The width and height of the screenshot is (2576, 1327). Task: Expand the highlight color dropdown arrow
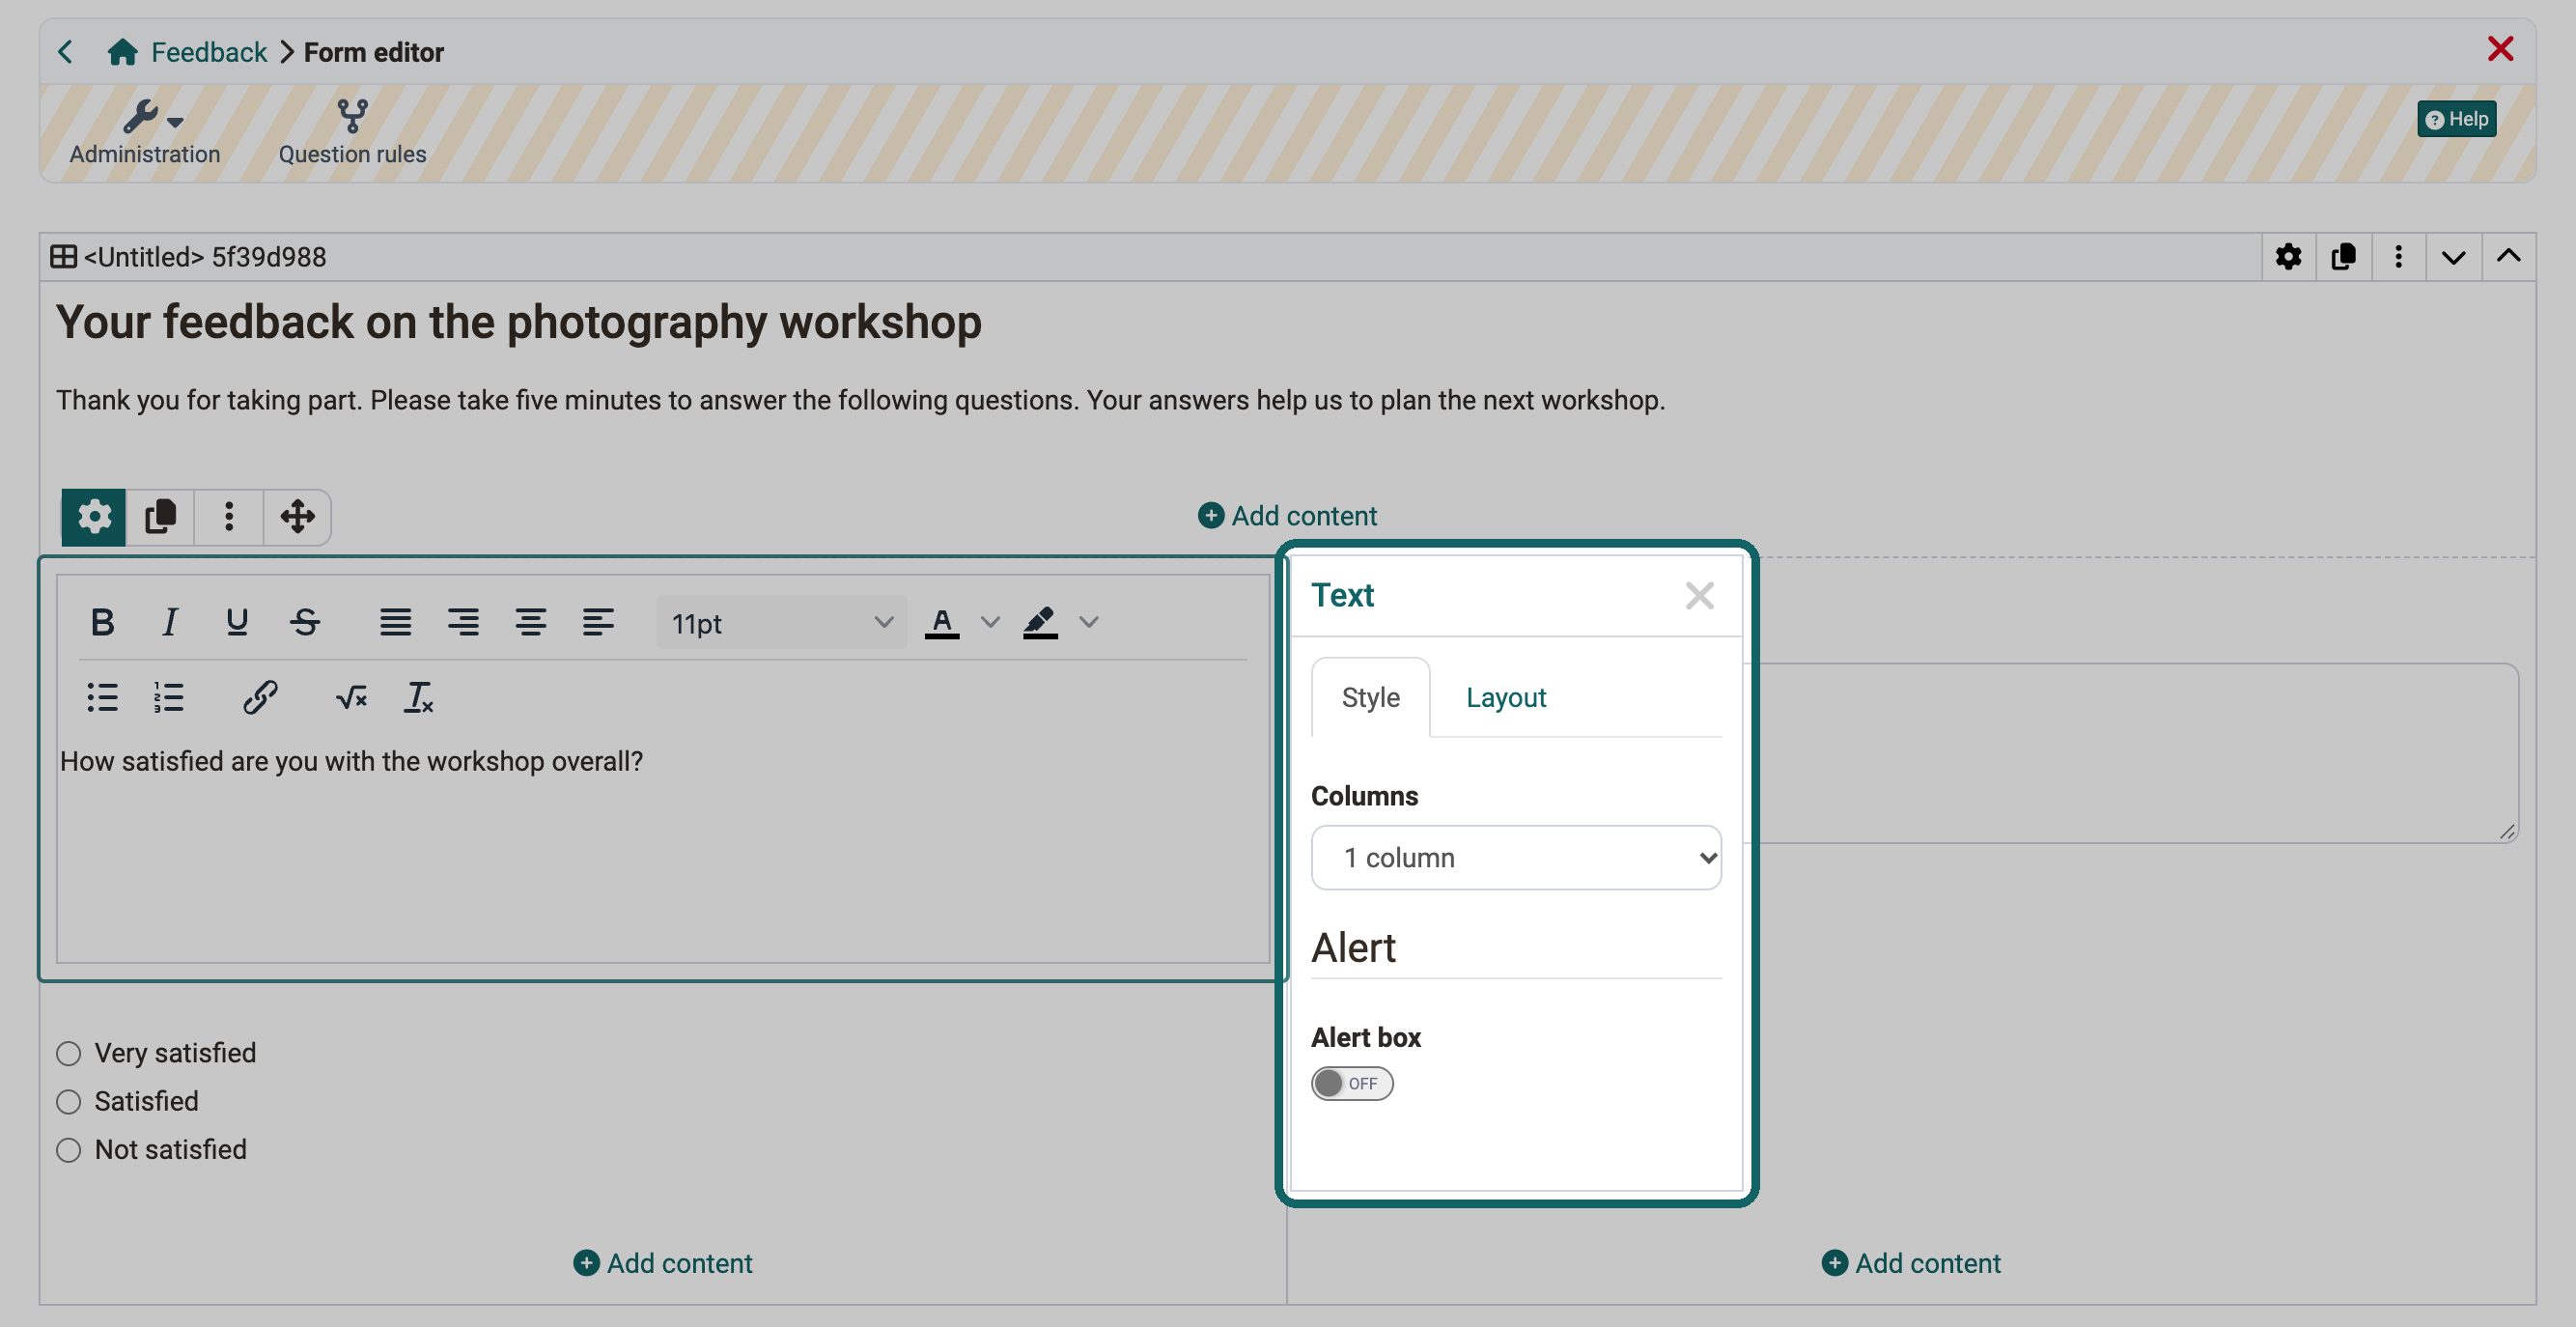tap(1089, 622)
